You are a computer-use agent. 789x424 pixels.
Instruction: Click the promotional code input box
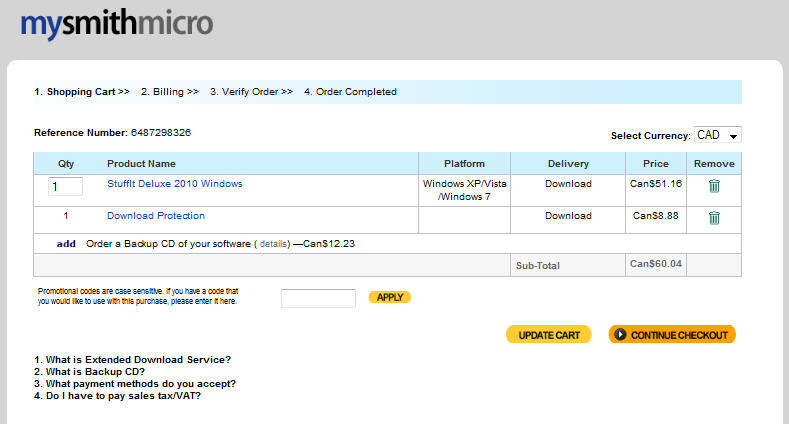point(319,298)
